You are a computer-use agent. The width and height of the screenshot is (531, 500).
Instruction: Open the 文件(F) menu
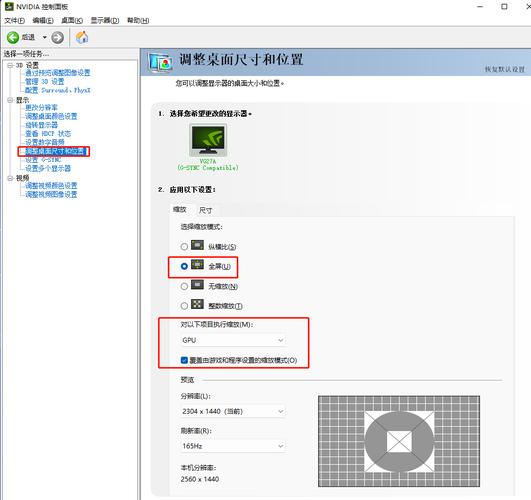pyautogui.click(x=14, y=21)
